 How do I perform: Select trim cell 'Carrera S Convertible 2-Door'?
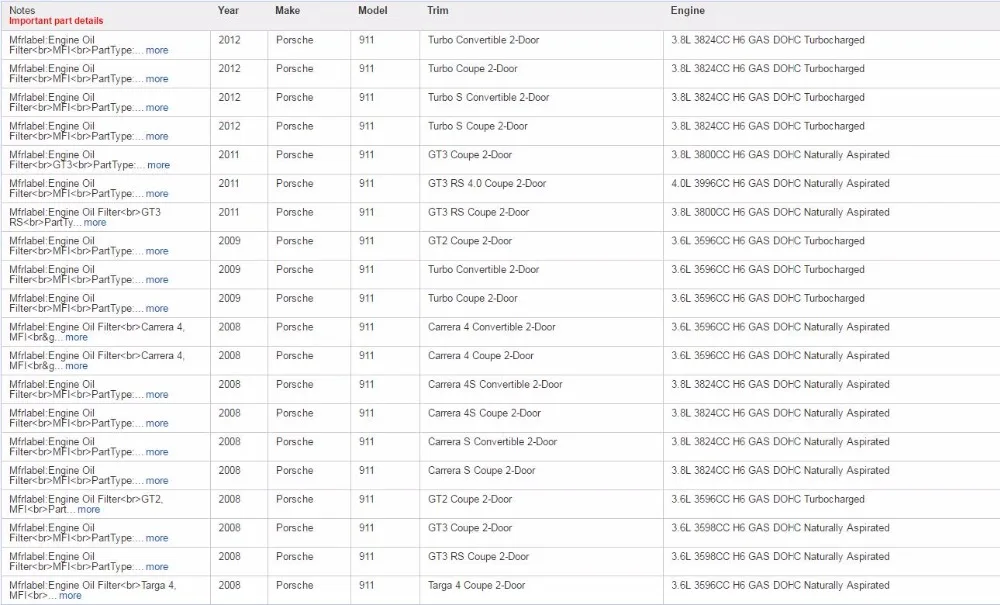(x=492, y=441)
